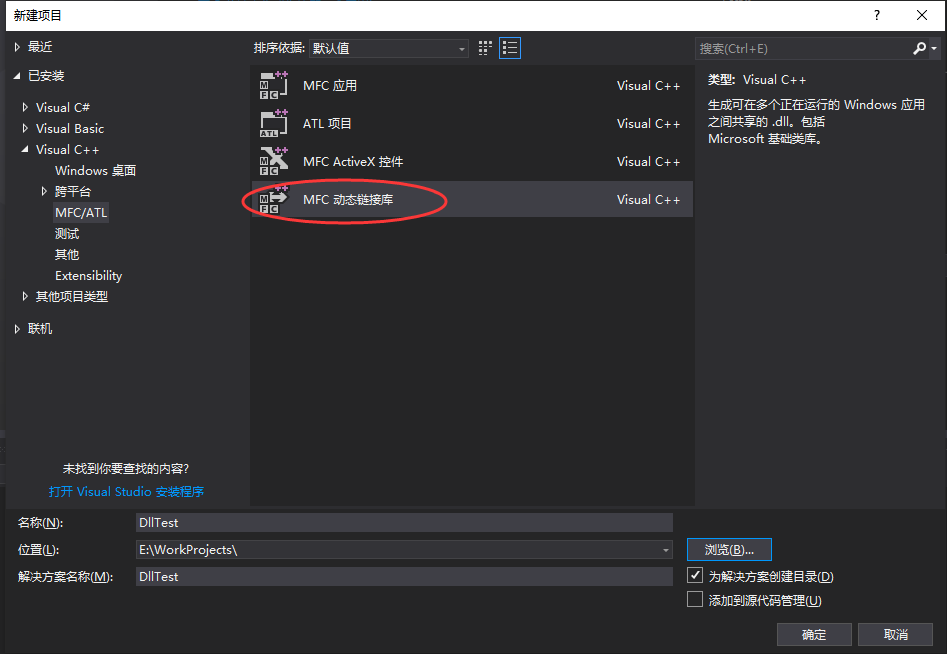This screenshot has width=947, height=654.
Task: Click the 确定 button
Action: 814,634
